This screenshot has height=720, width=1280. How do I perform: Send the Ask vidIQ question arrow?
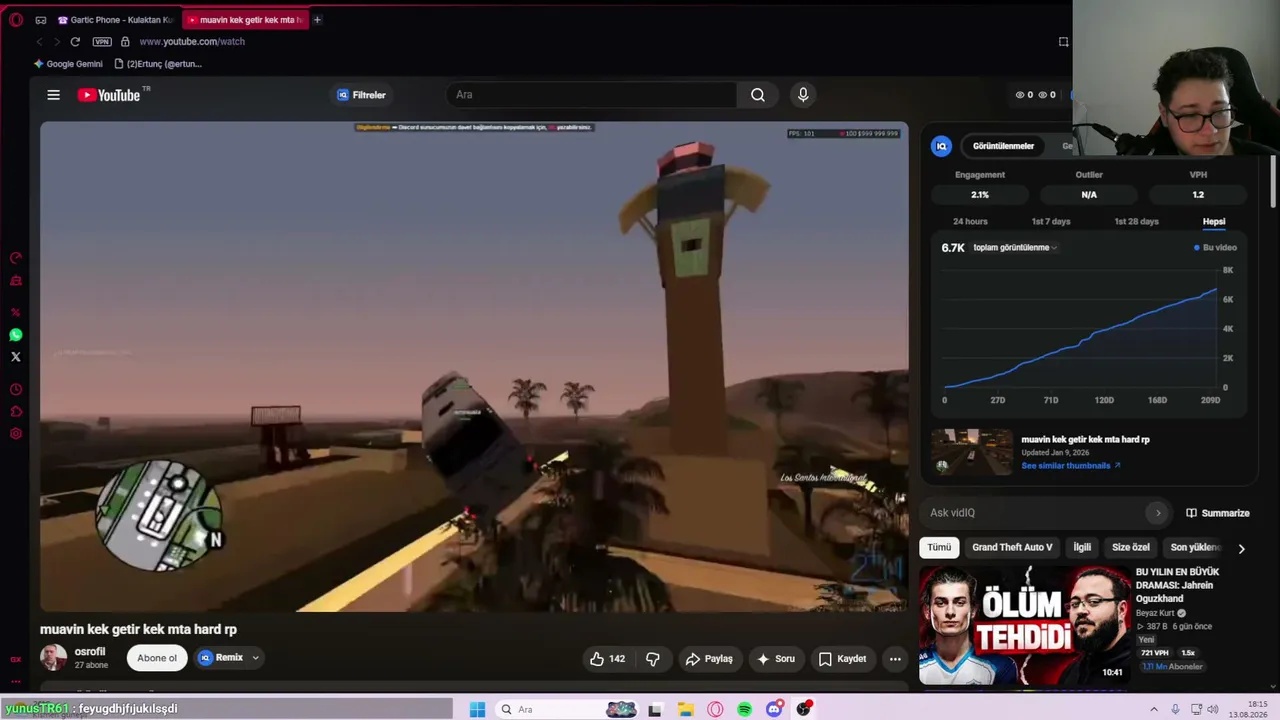1158,513
